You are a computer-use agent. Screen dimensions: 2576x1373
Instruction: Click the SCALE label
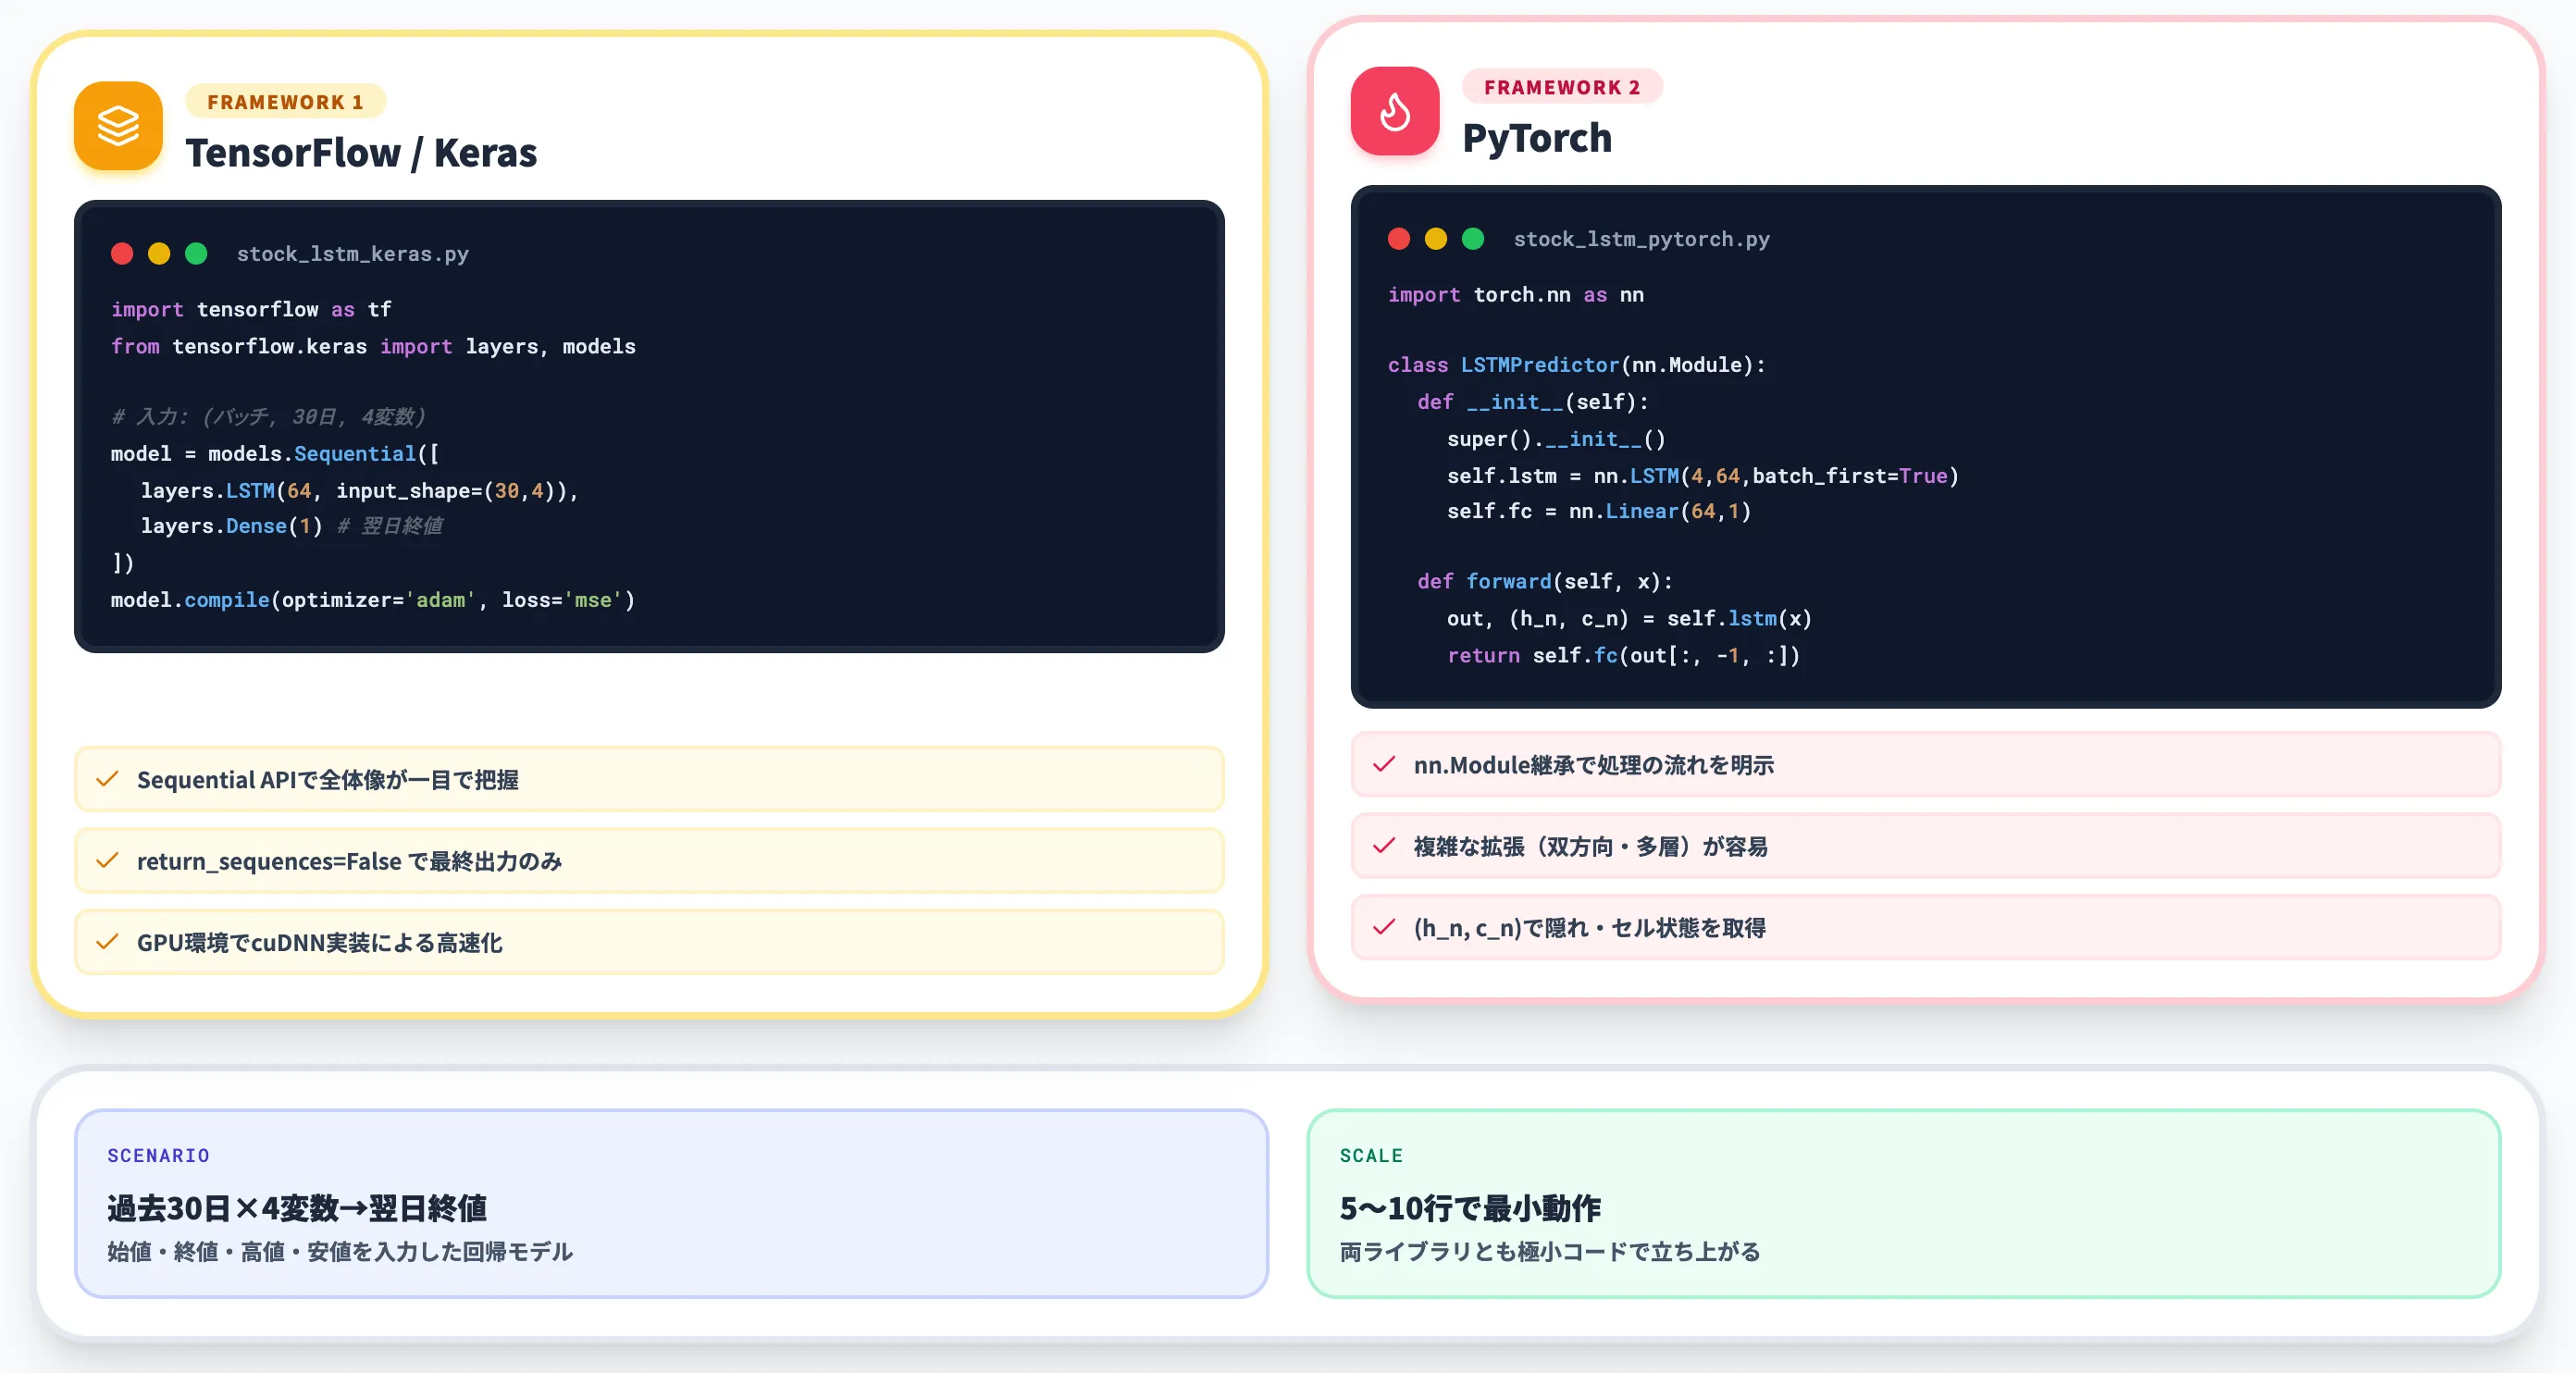(x=1371, y=1156)
